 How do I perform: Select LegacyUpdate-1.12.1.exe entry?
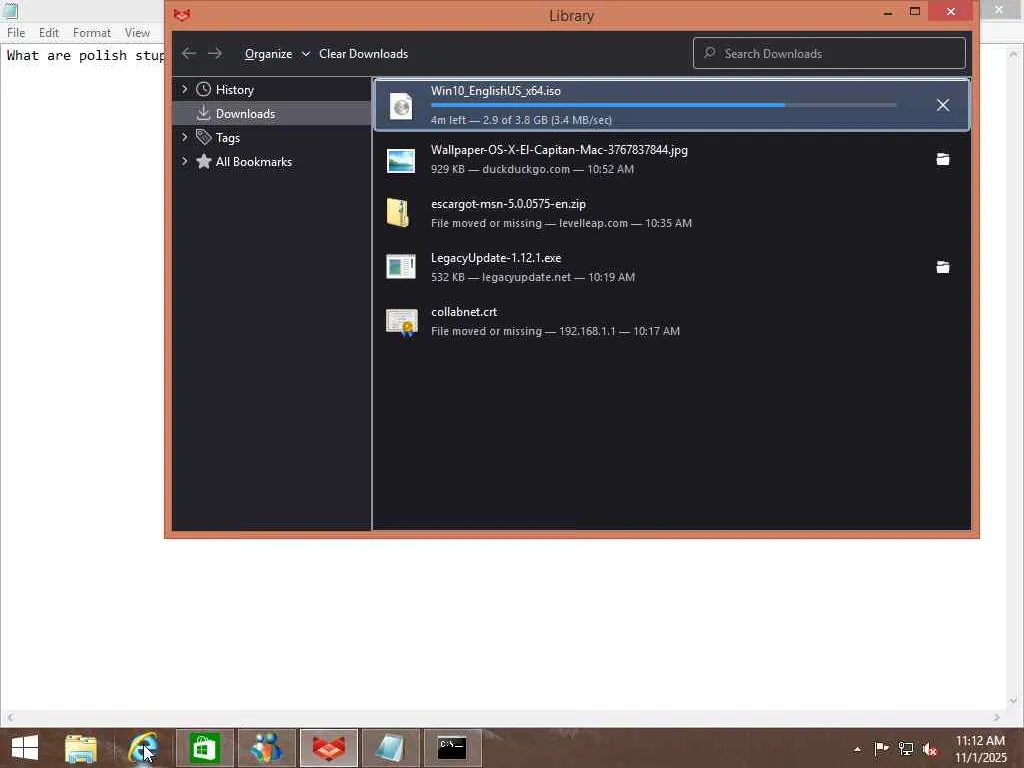pyautogui.click(x=671, y=267)
